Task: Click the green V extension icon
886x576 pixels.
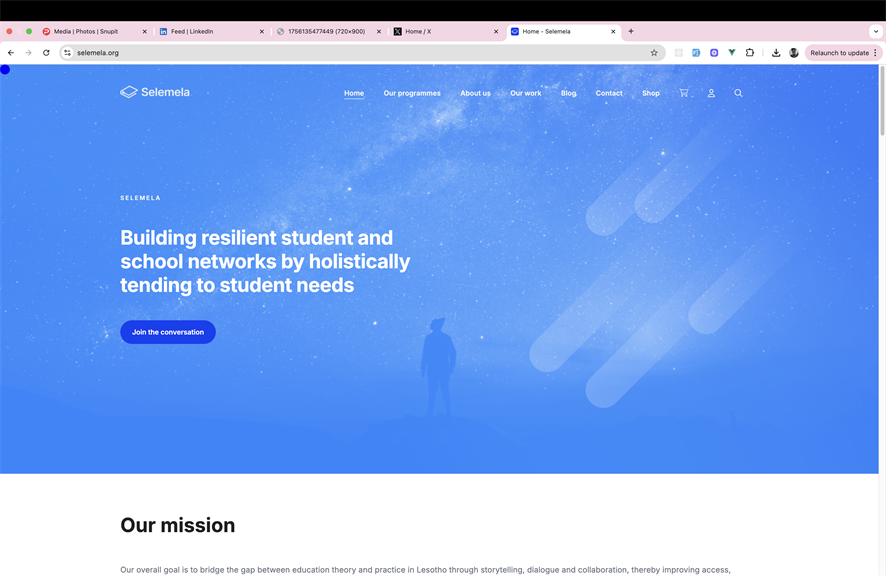Action: pyautogui.click(x=732, y=53)
